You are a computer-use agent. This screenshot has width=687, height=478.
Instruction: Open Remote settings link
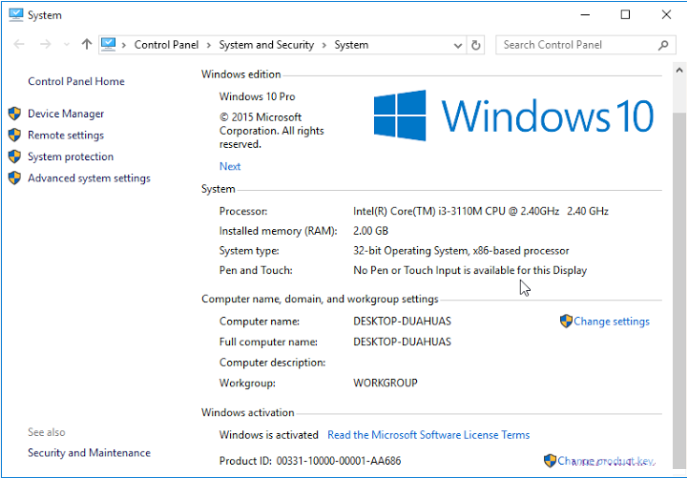(66, 135)
